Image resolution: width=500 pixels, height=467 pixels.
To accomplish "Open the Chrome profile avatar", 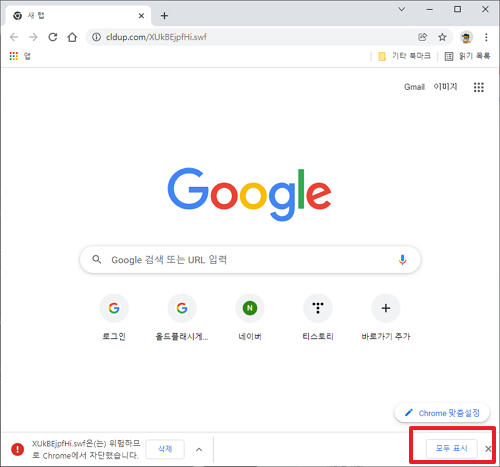I will pos(466,37).
